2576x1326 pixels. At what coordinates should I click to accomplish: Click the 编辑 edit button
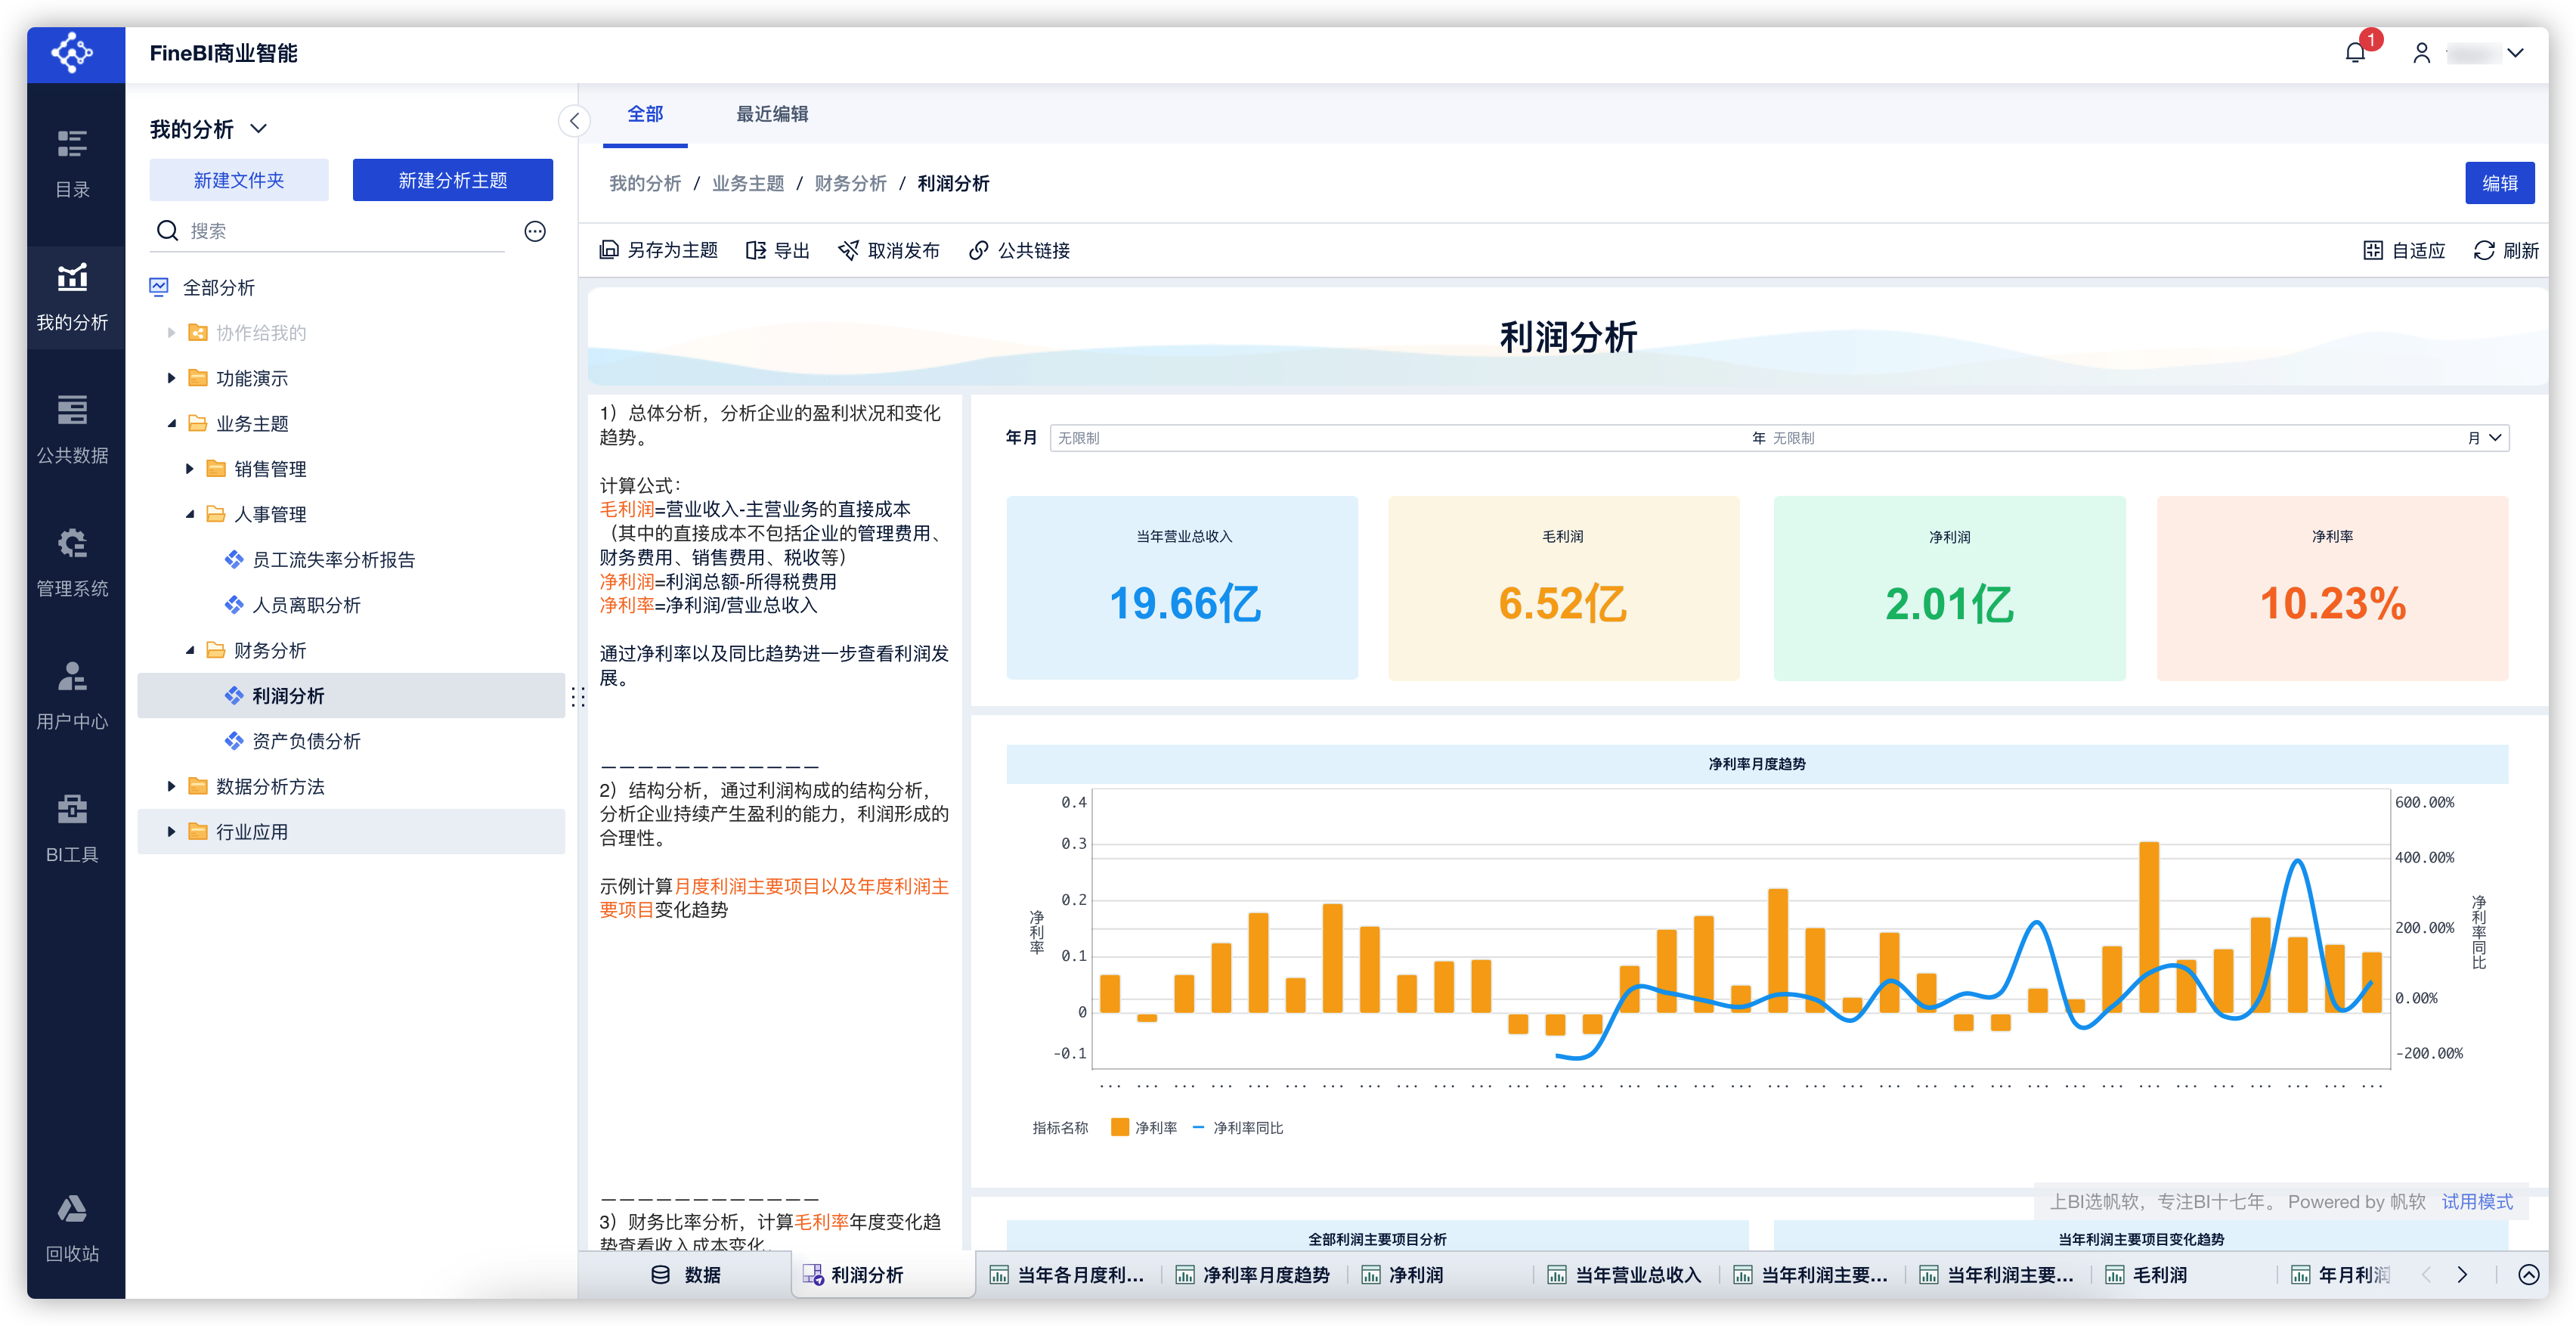[2499, 183]
